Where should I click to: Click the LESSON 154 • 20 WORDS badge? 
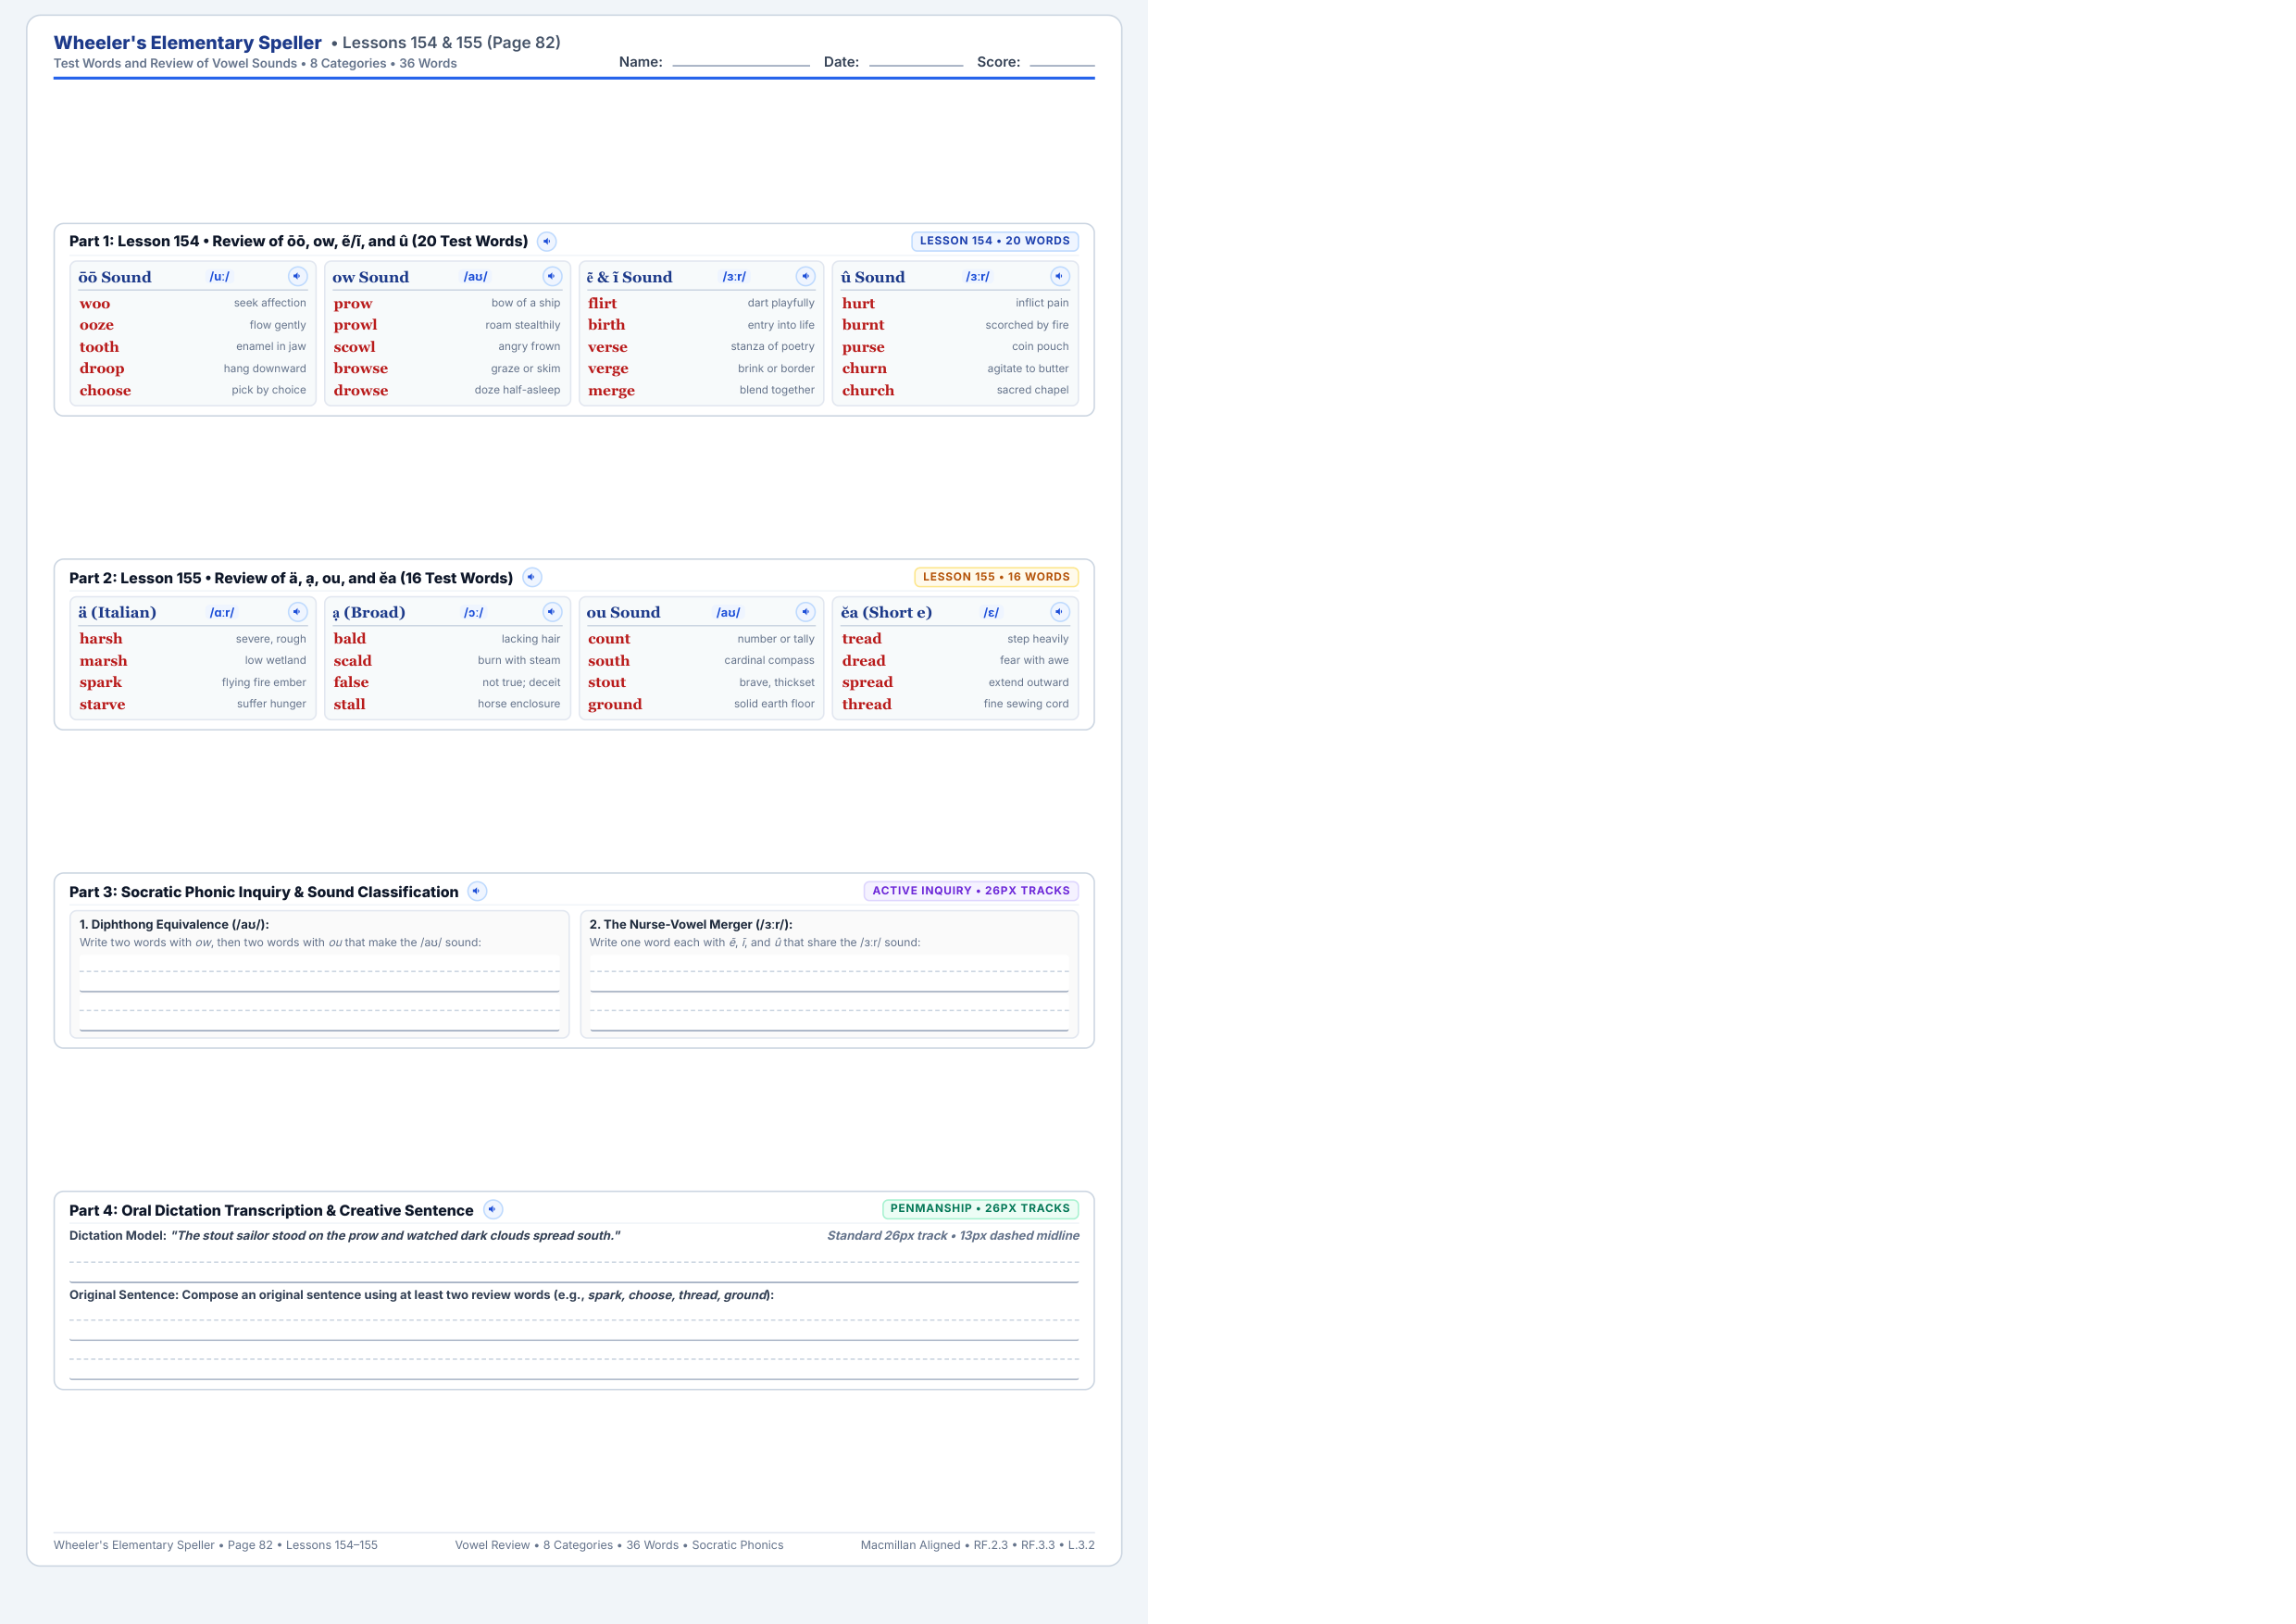tap(994, 241)
